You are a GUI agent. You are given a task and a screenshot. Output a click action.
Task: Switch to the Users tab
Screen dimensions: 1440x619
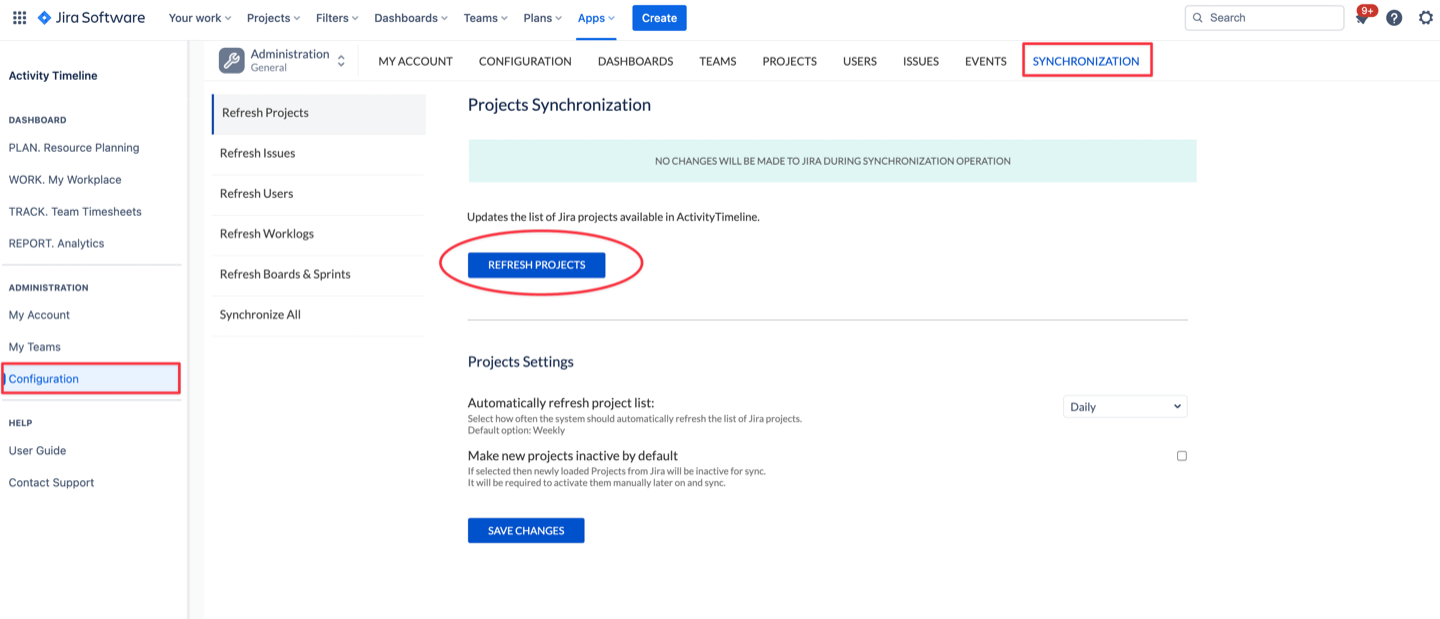tap(859, 61)
